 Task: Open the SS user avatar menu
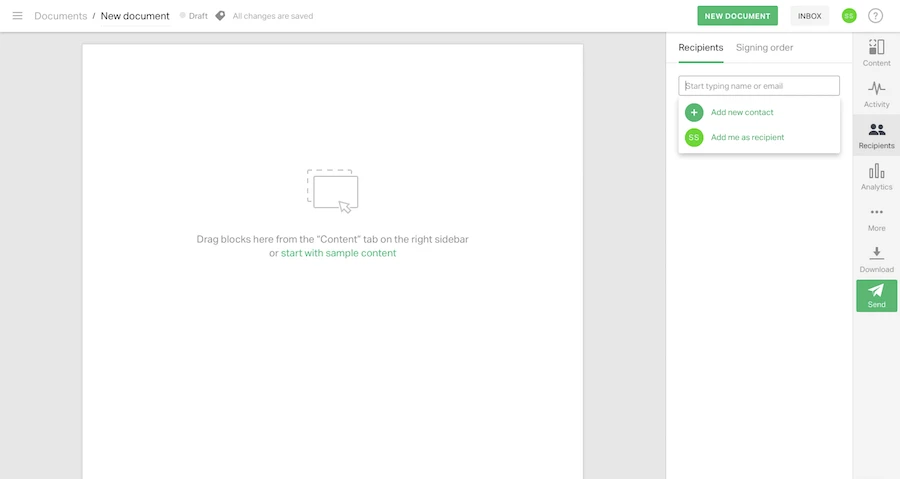pos(849,16)
